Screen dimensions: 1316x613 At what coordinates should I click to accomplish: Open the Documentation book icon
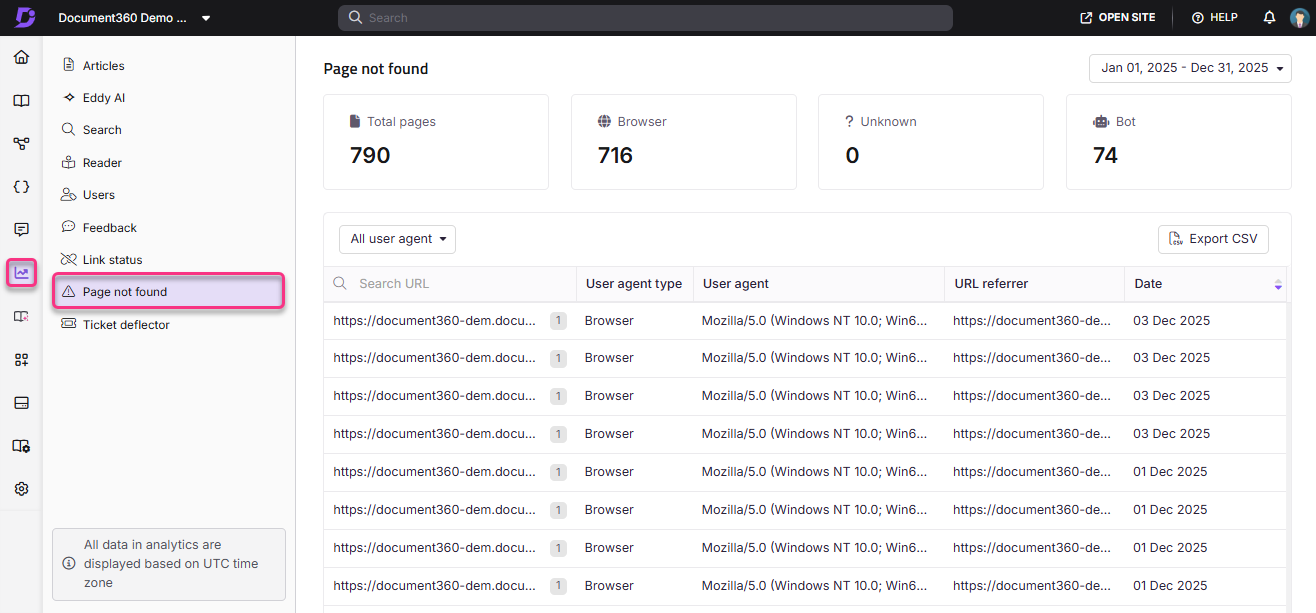pos(21,101)
